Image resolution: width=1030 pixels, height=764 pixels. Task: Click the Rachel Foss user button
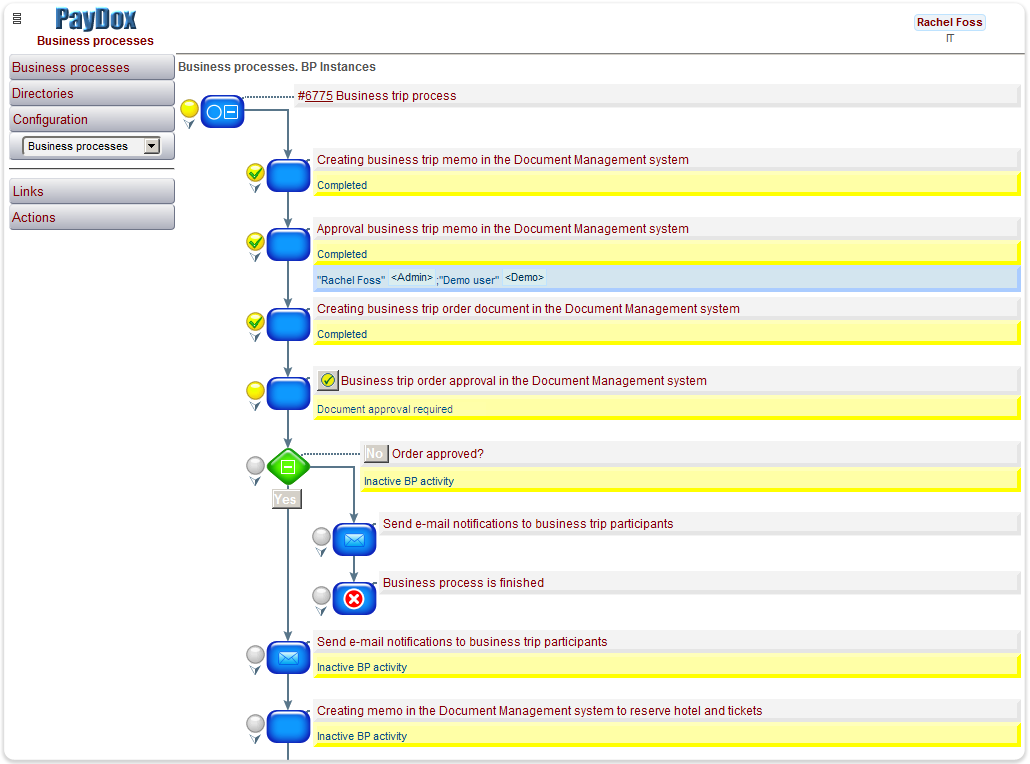[949, 22]
